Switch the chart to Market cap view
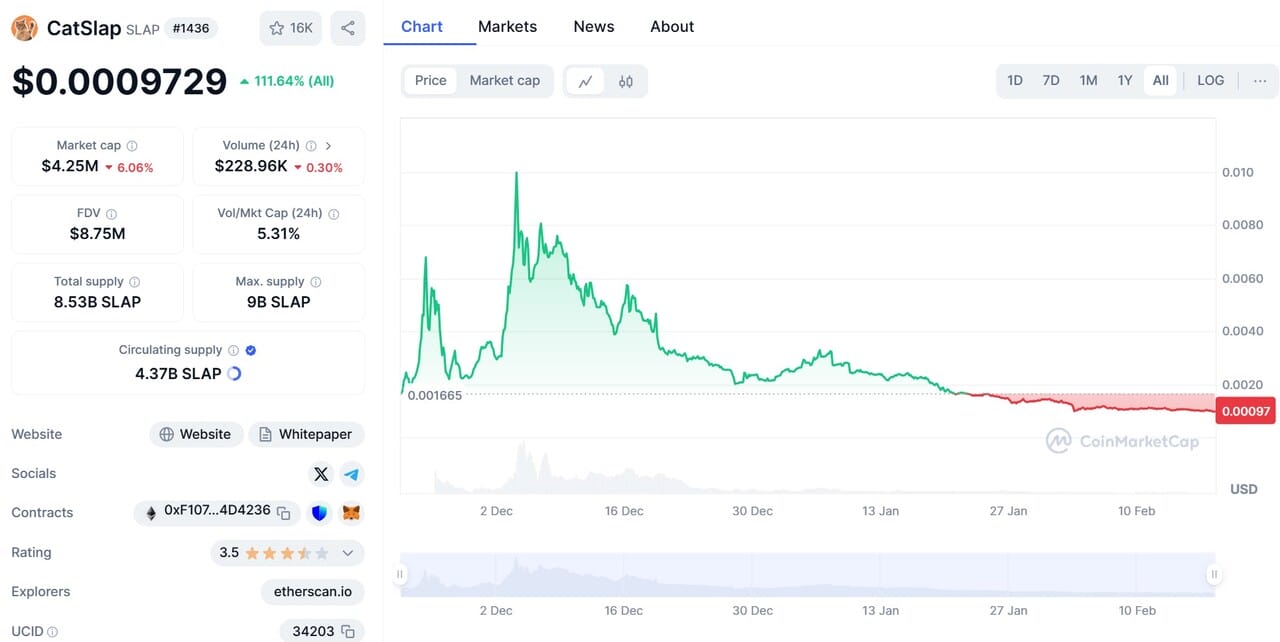 coord(505,80)
